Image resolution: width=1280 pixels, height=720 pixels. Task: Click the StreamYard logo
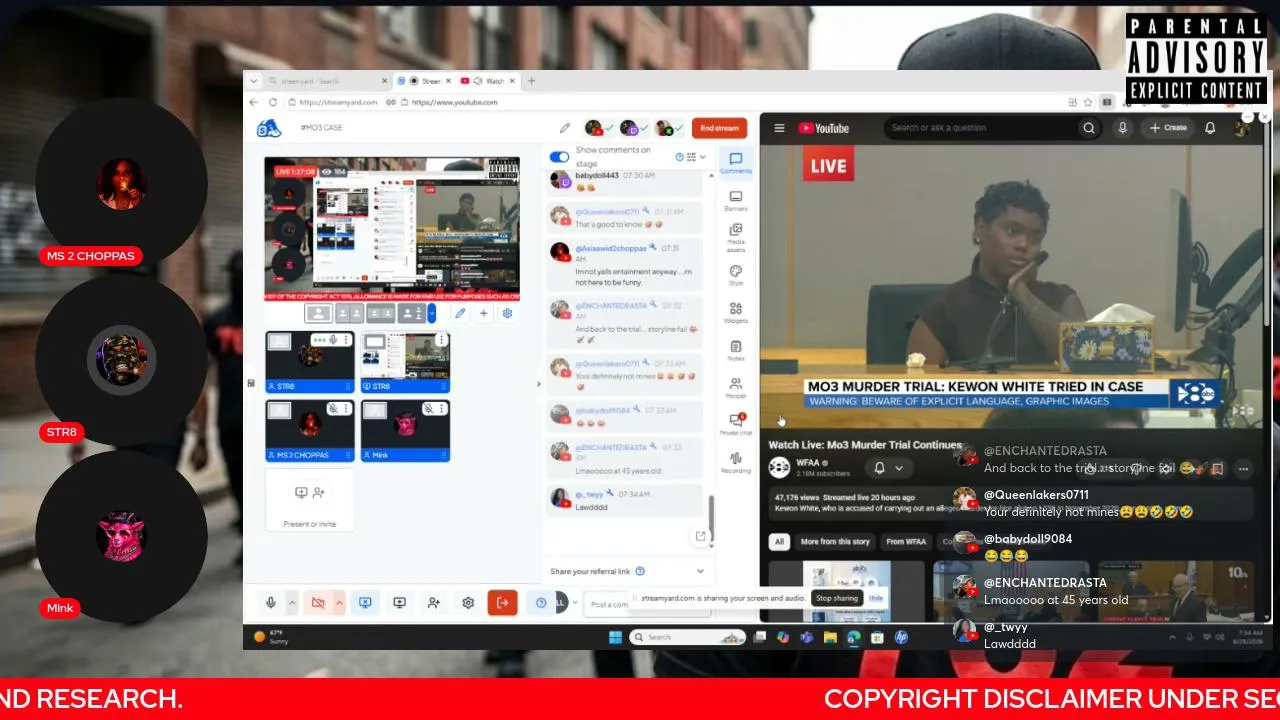(x=268, y=128)
